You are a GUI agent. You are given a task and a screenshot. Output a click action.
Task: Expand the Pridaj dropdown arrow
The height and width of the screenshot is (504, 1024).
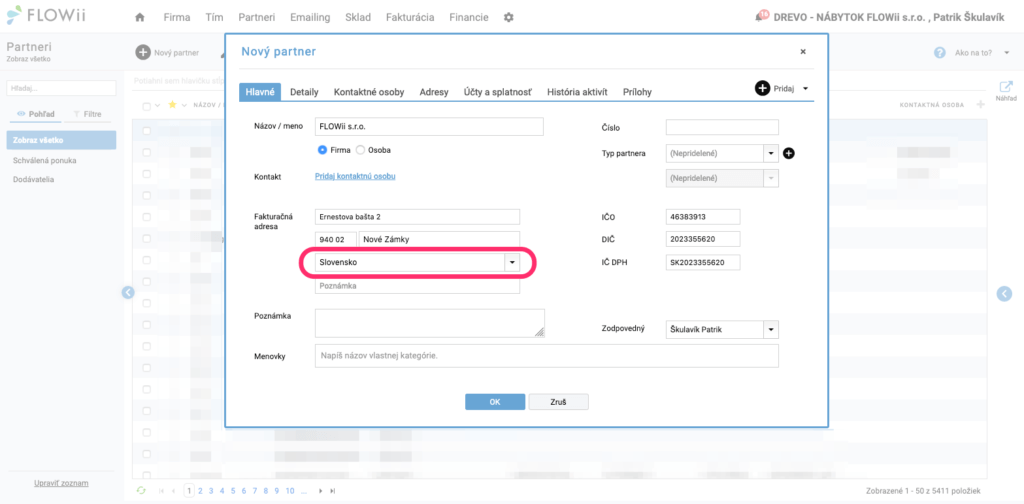[x=805, y=89]
